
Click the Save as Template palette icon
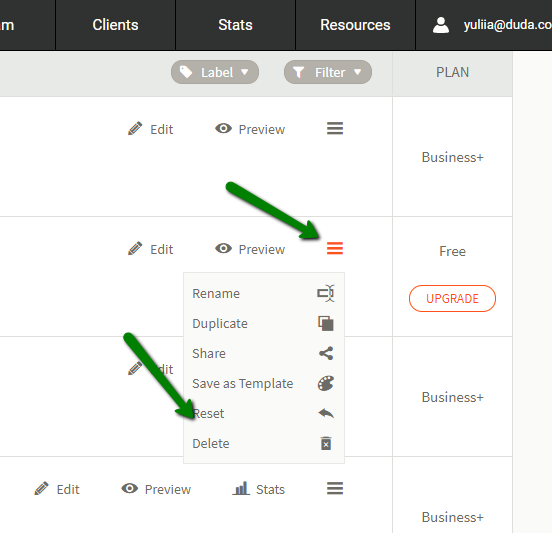pos(326,383)
